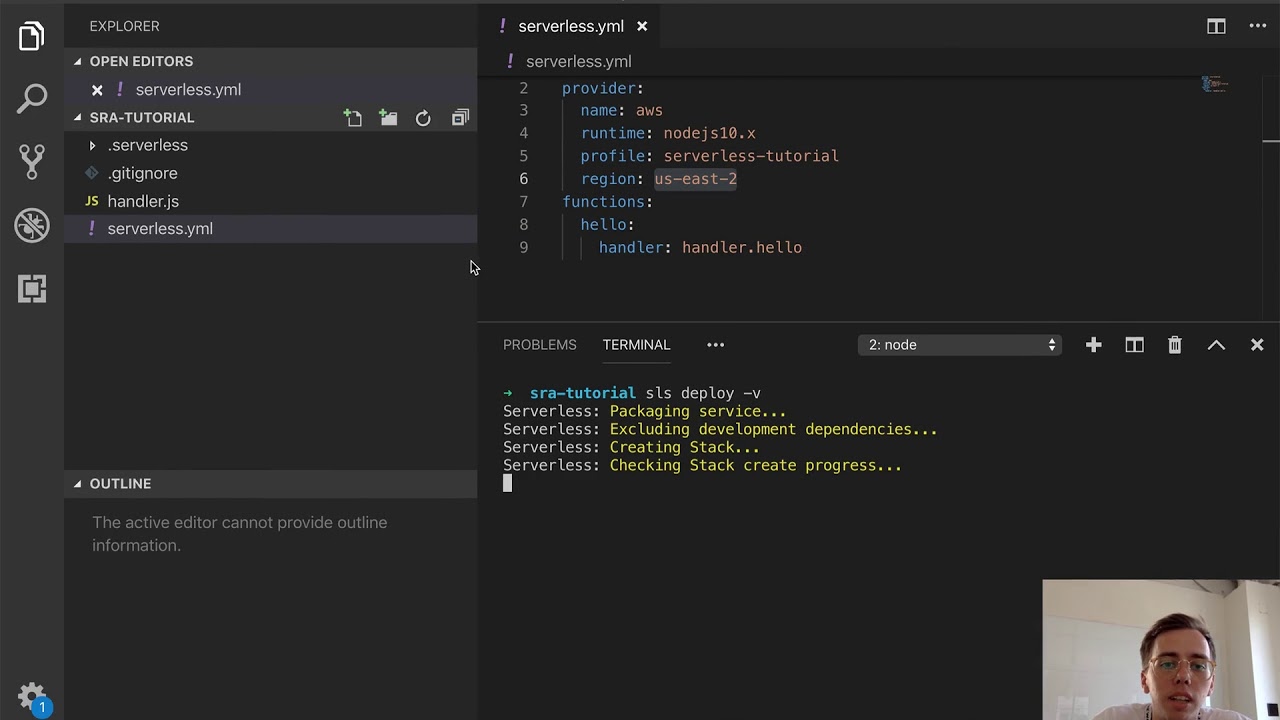Show more panel tabs via ellipsis
Screen dimensions: 1280x720
(x=716, y=345)
